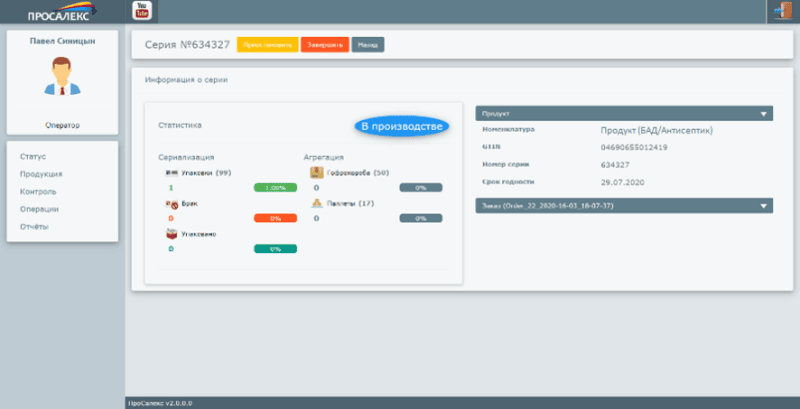Click the grey Назад button

point(368,45)
